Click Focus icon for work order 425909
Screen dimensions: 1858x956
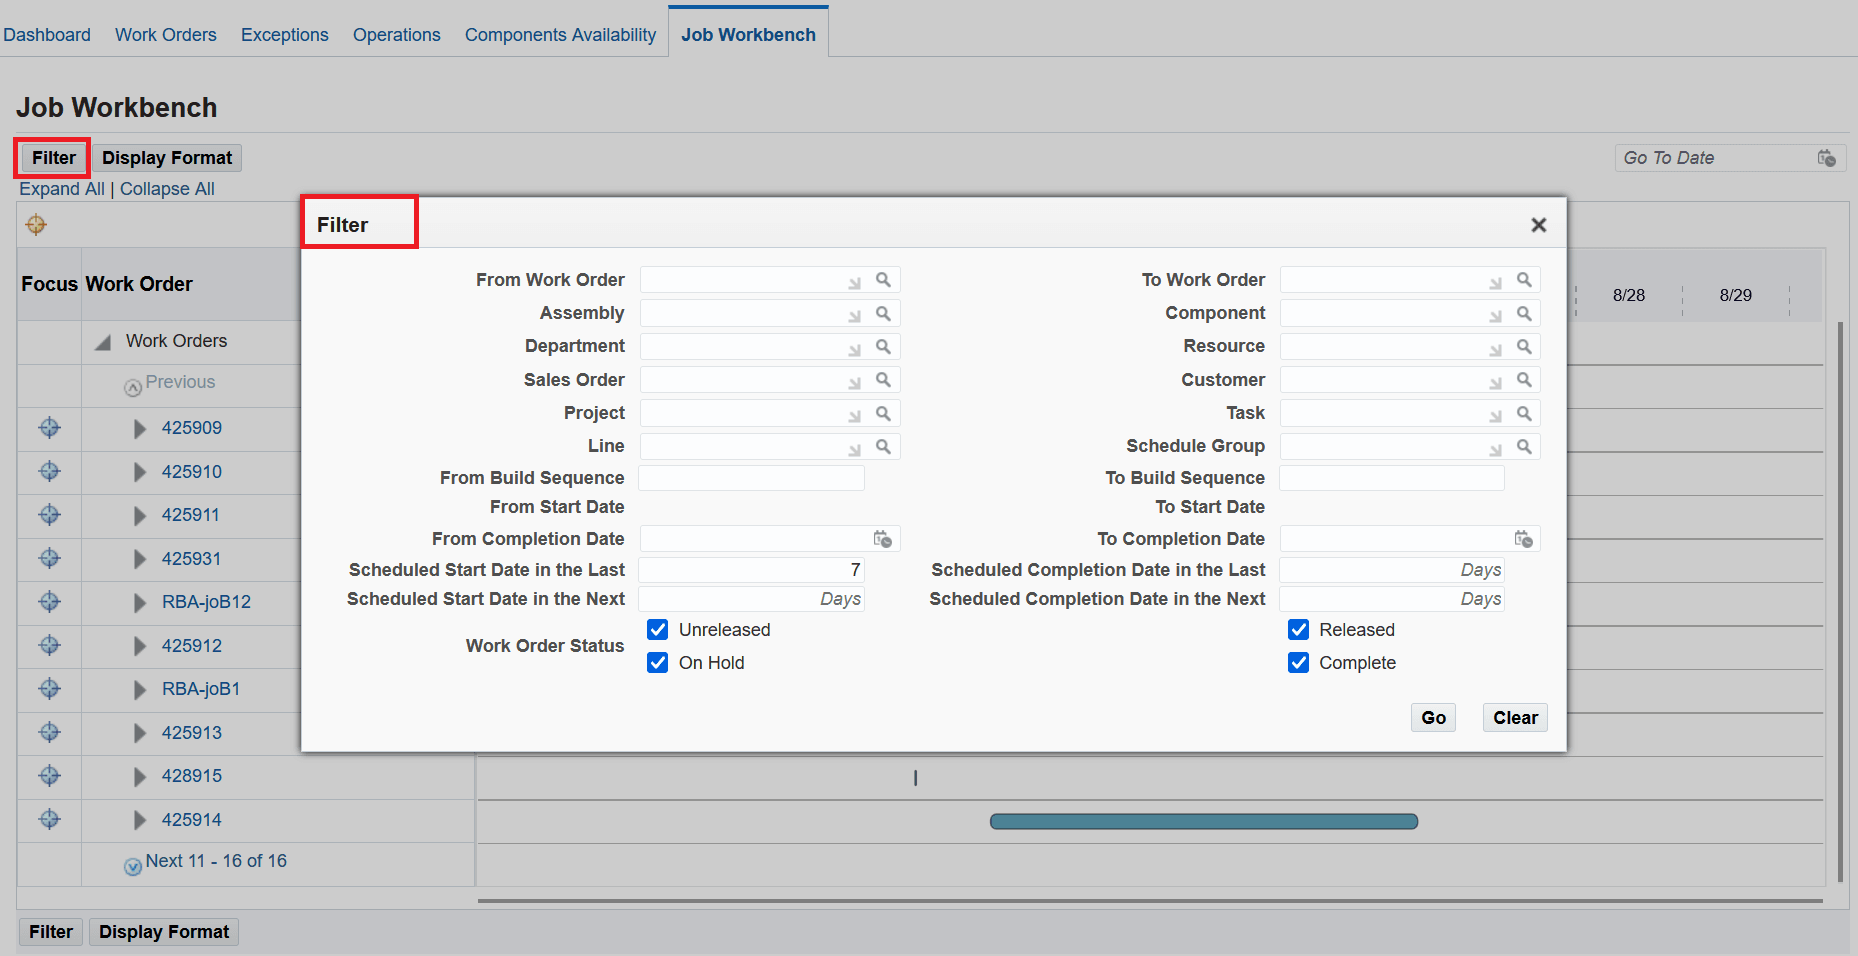pos(49,428)
